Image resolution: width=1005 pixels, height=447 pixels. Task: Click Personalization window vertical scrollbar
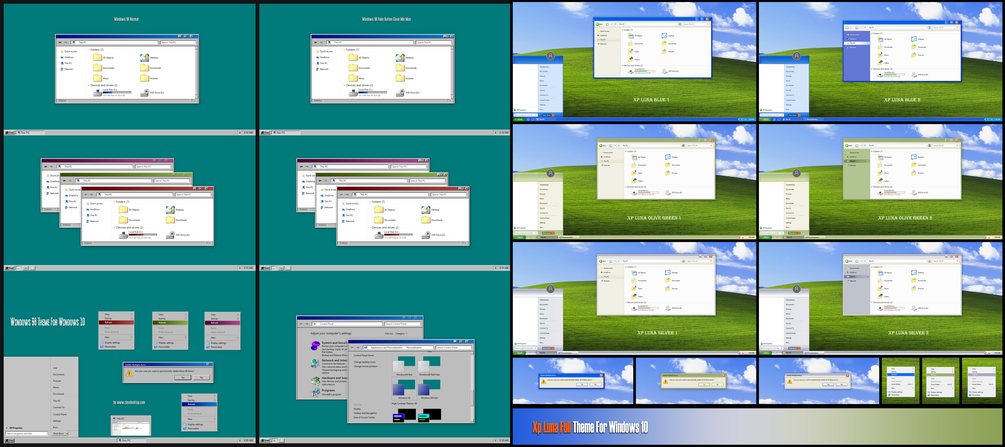click(473, 385)
